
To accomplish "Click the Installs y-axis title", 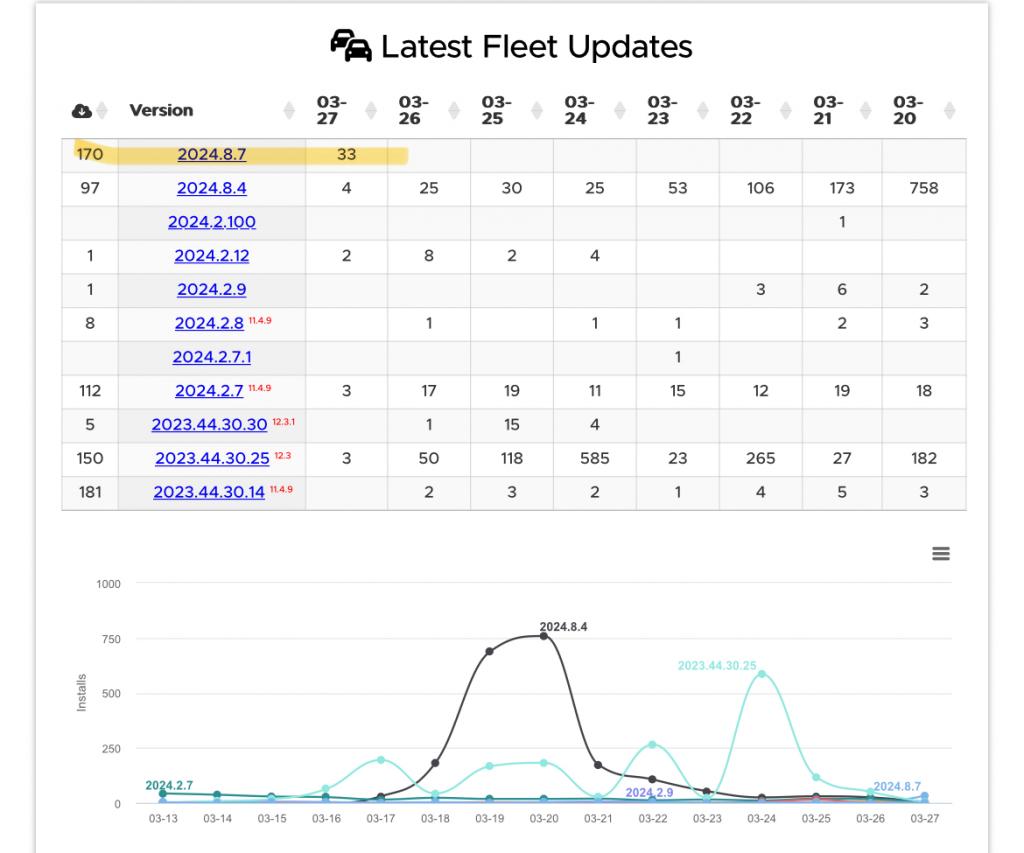I will (82, 692).
